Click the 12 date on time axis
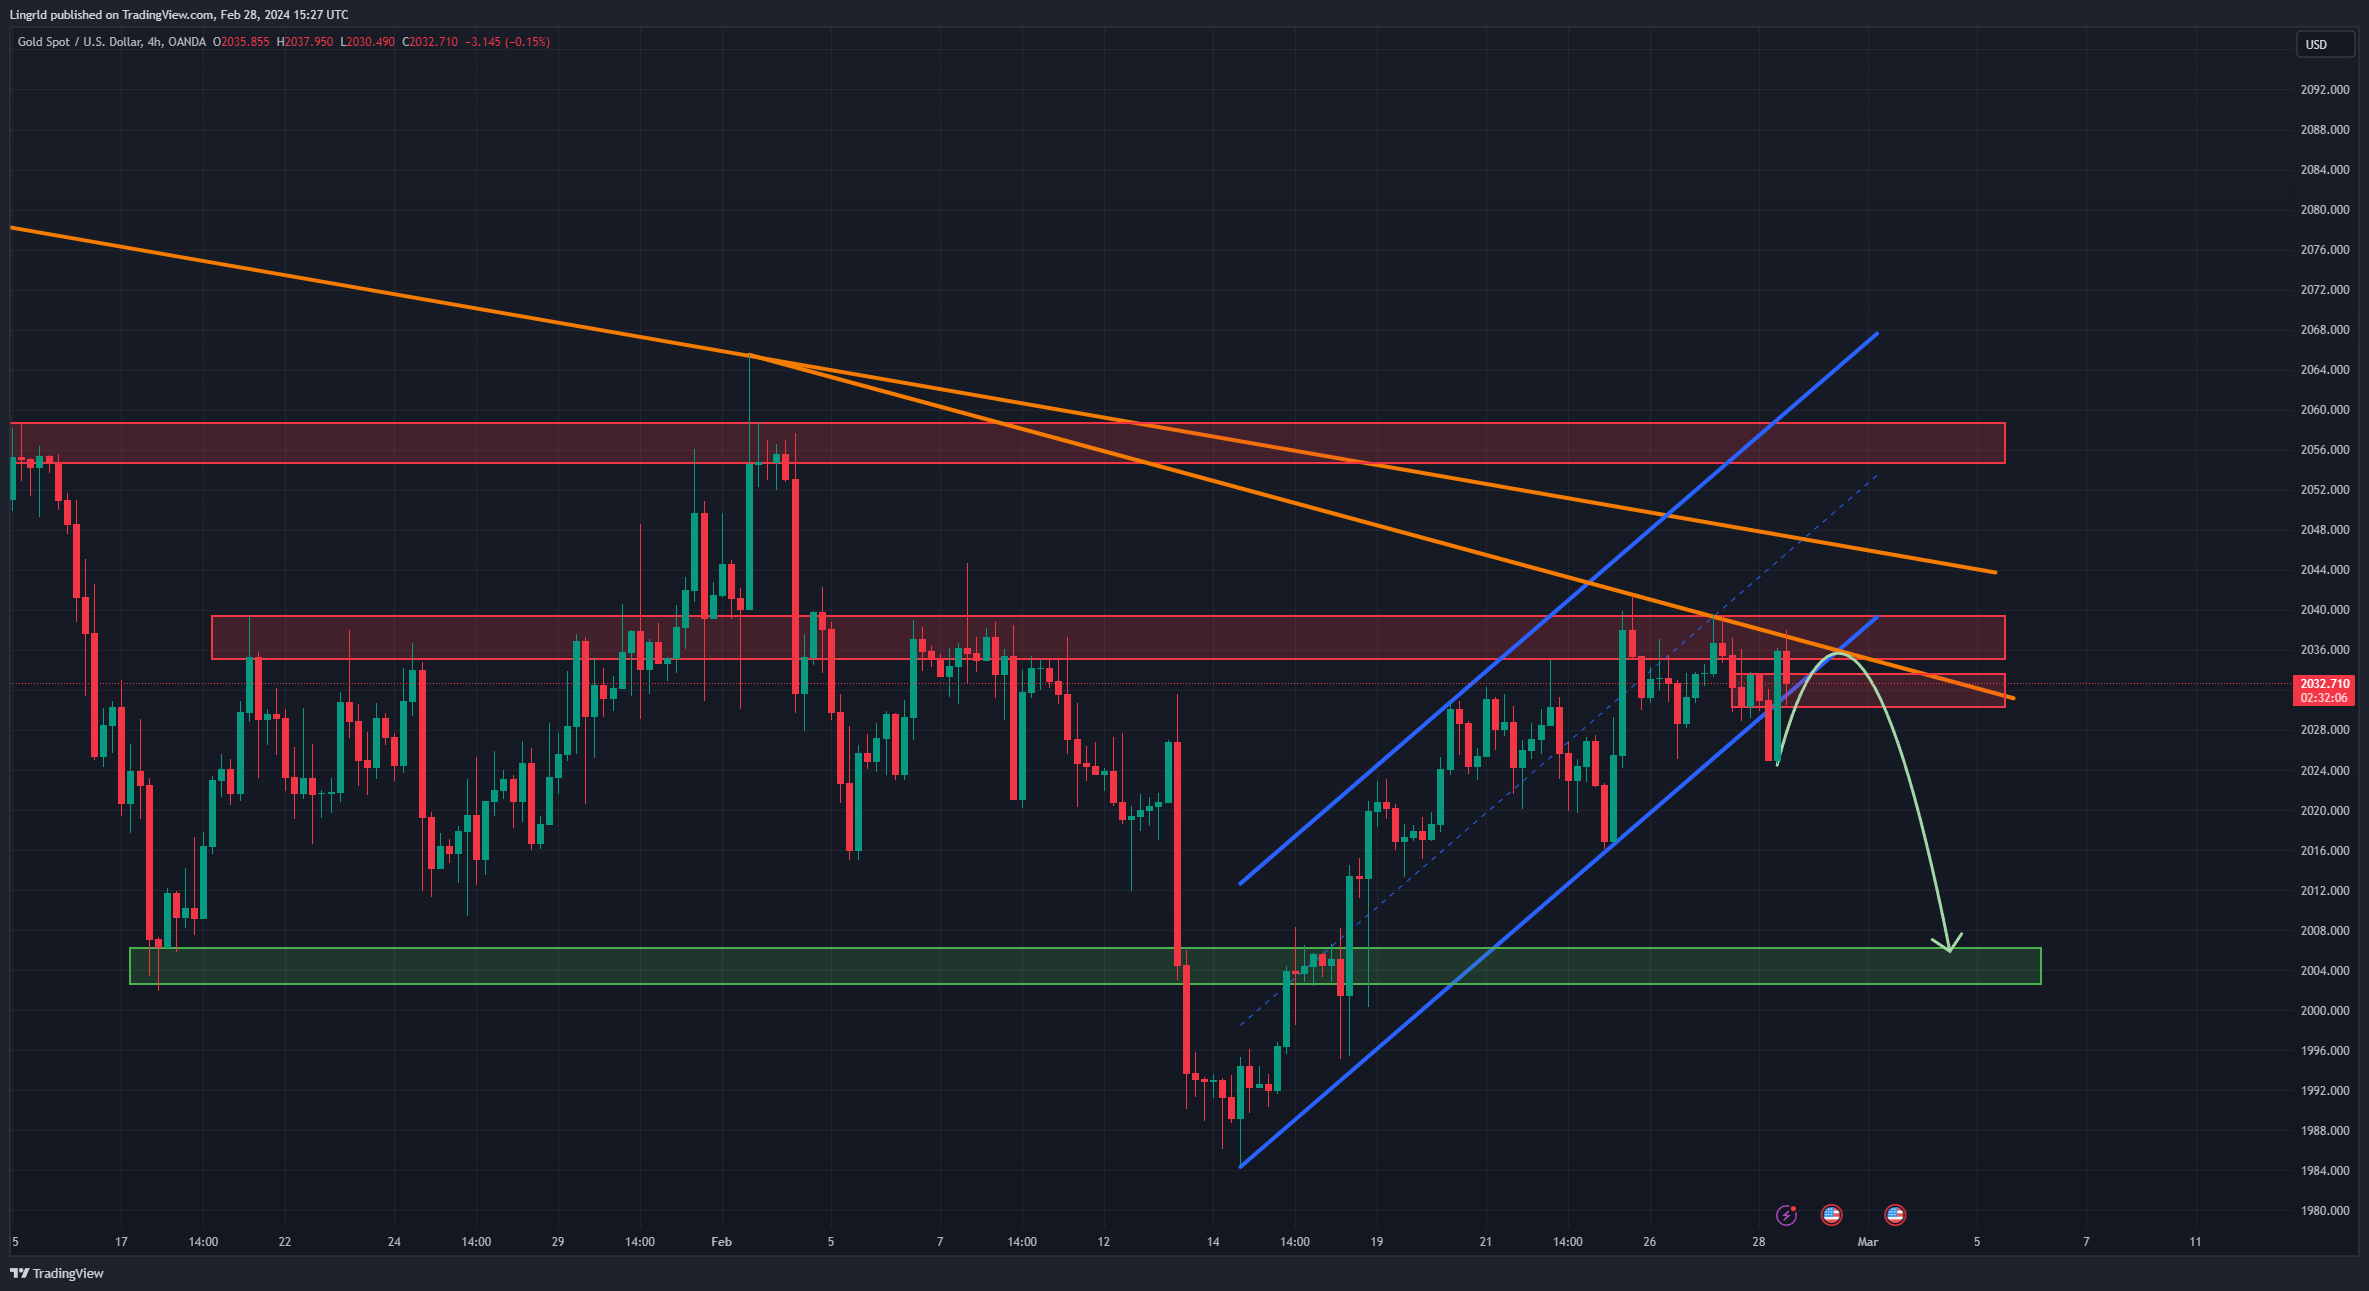Image resolution: width=2369 pixels, height=1291 pixels. [1104, 1242]
